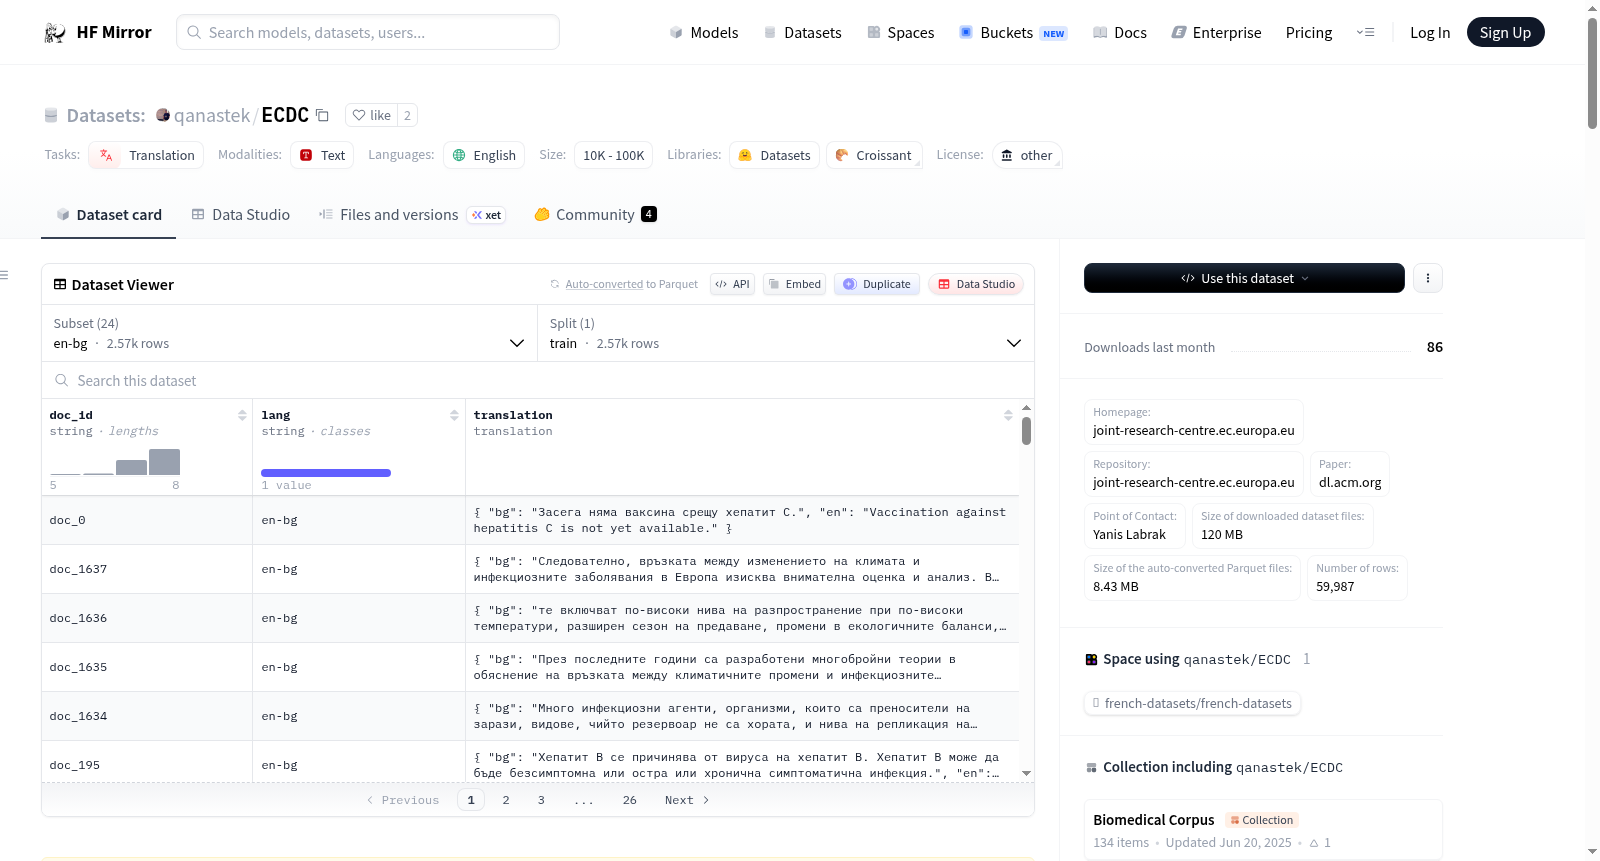Viewport: 1600px width, 861px height.
Task: Focus the search models, datasets, users field
Action: point(368,32)
